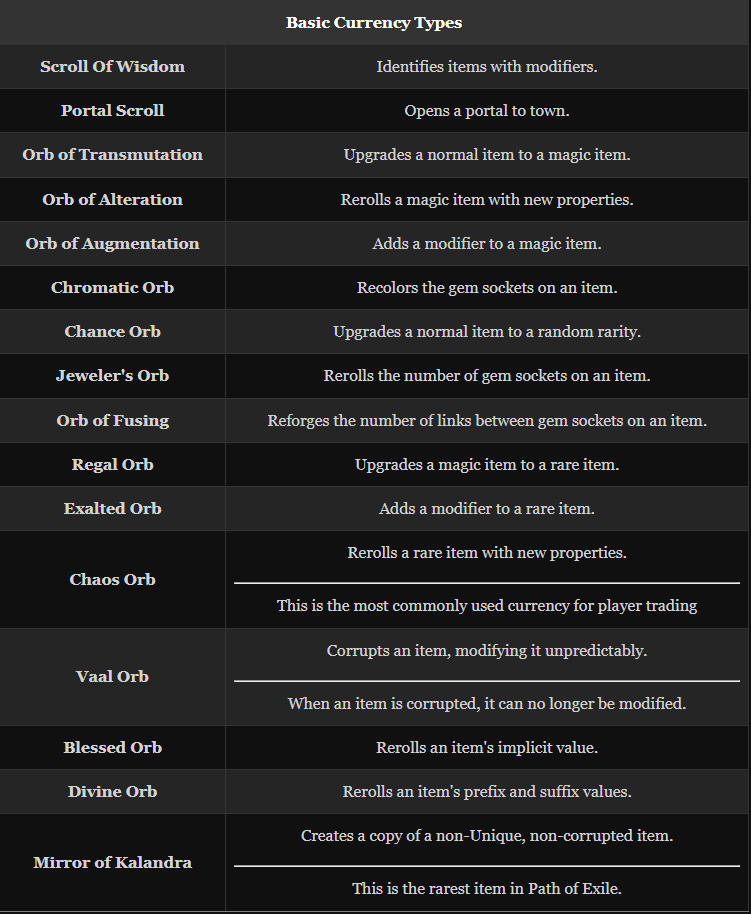Click the Orb of Alteration name
The width and height of the screenshot is (751, 914).
pyautogui.click(x=112, y=200)
